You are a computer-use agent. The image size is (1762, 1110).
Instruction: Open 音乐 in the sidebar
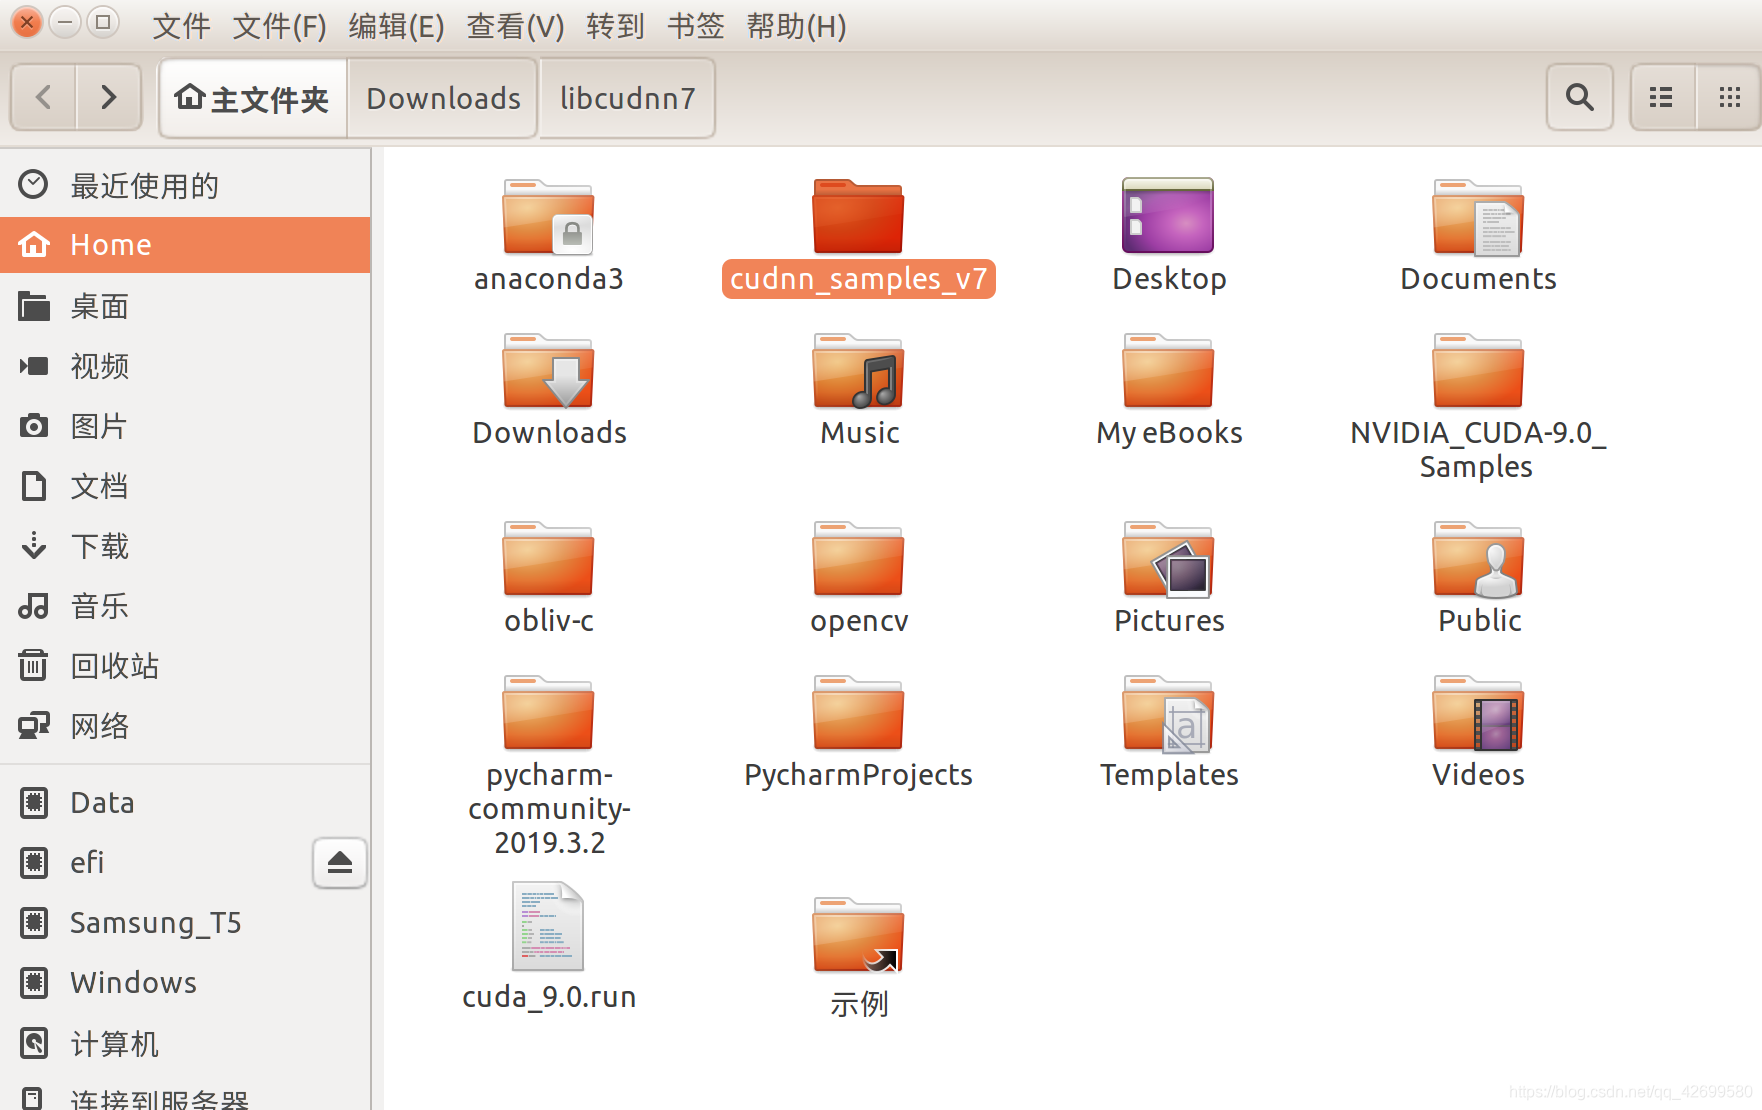click(185, 606)
